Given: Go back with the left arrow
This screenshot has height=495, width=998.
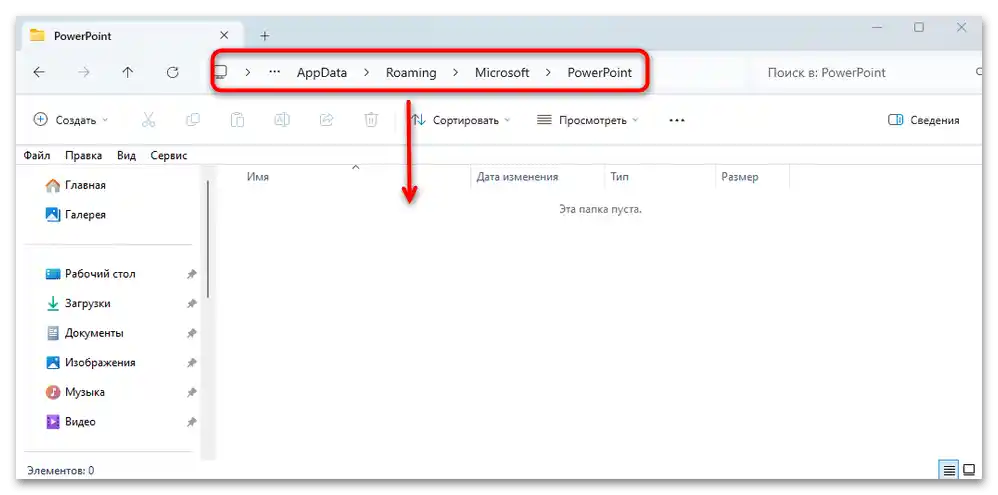Looking at the screenshot, I should click(39, 73).
